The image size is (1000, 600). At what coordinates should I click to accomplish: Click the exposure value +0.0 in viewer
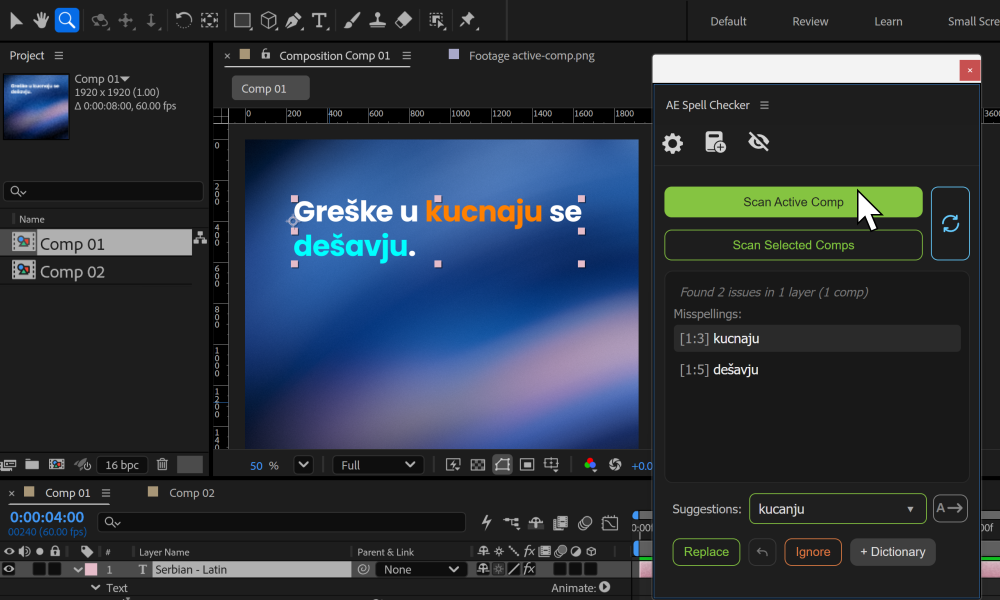click(x=641, y=465)
